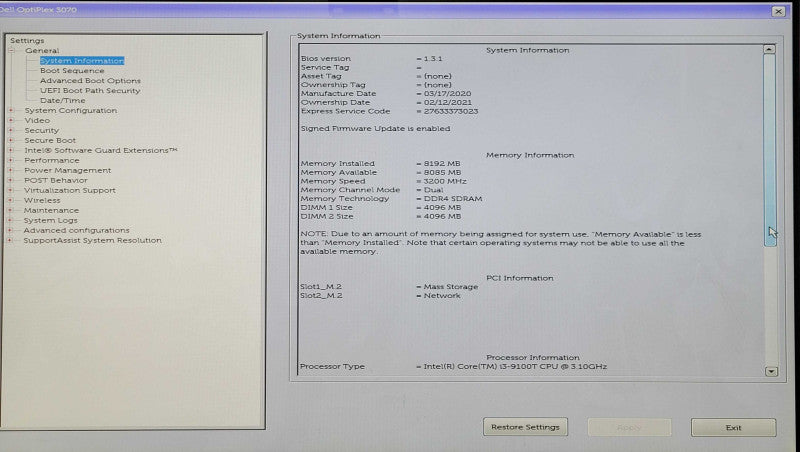Image resolution: width=800 pixels, height=452 pixels.
Task: Click the DIMM 2 Size row
Action: pyautogui.click(x=381, y=216)
